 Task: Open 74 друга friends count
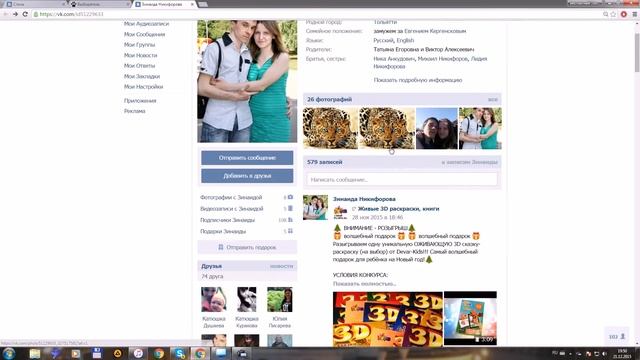212,276
